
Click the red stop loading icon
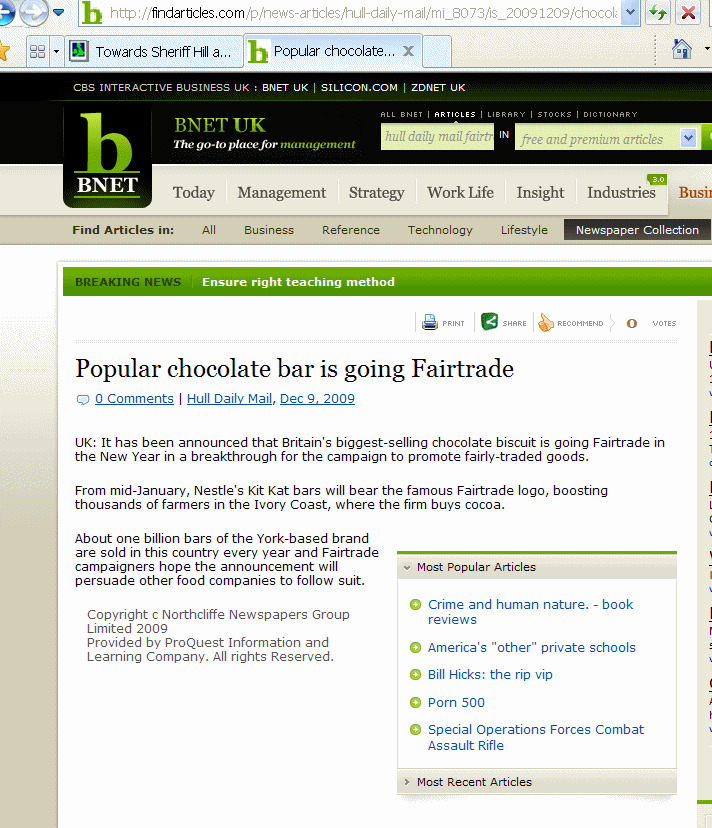pyautogui.click(x=688, y=13)
